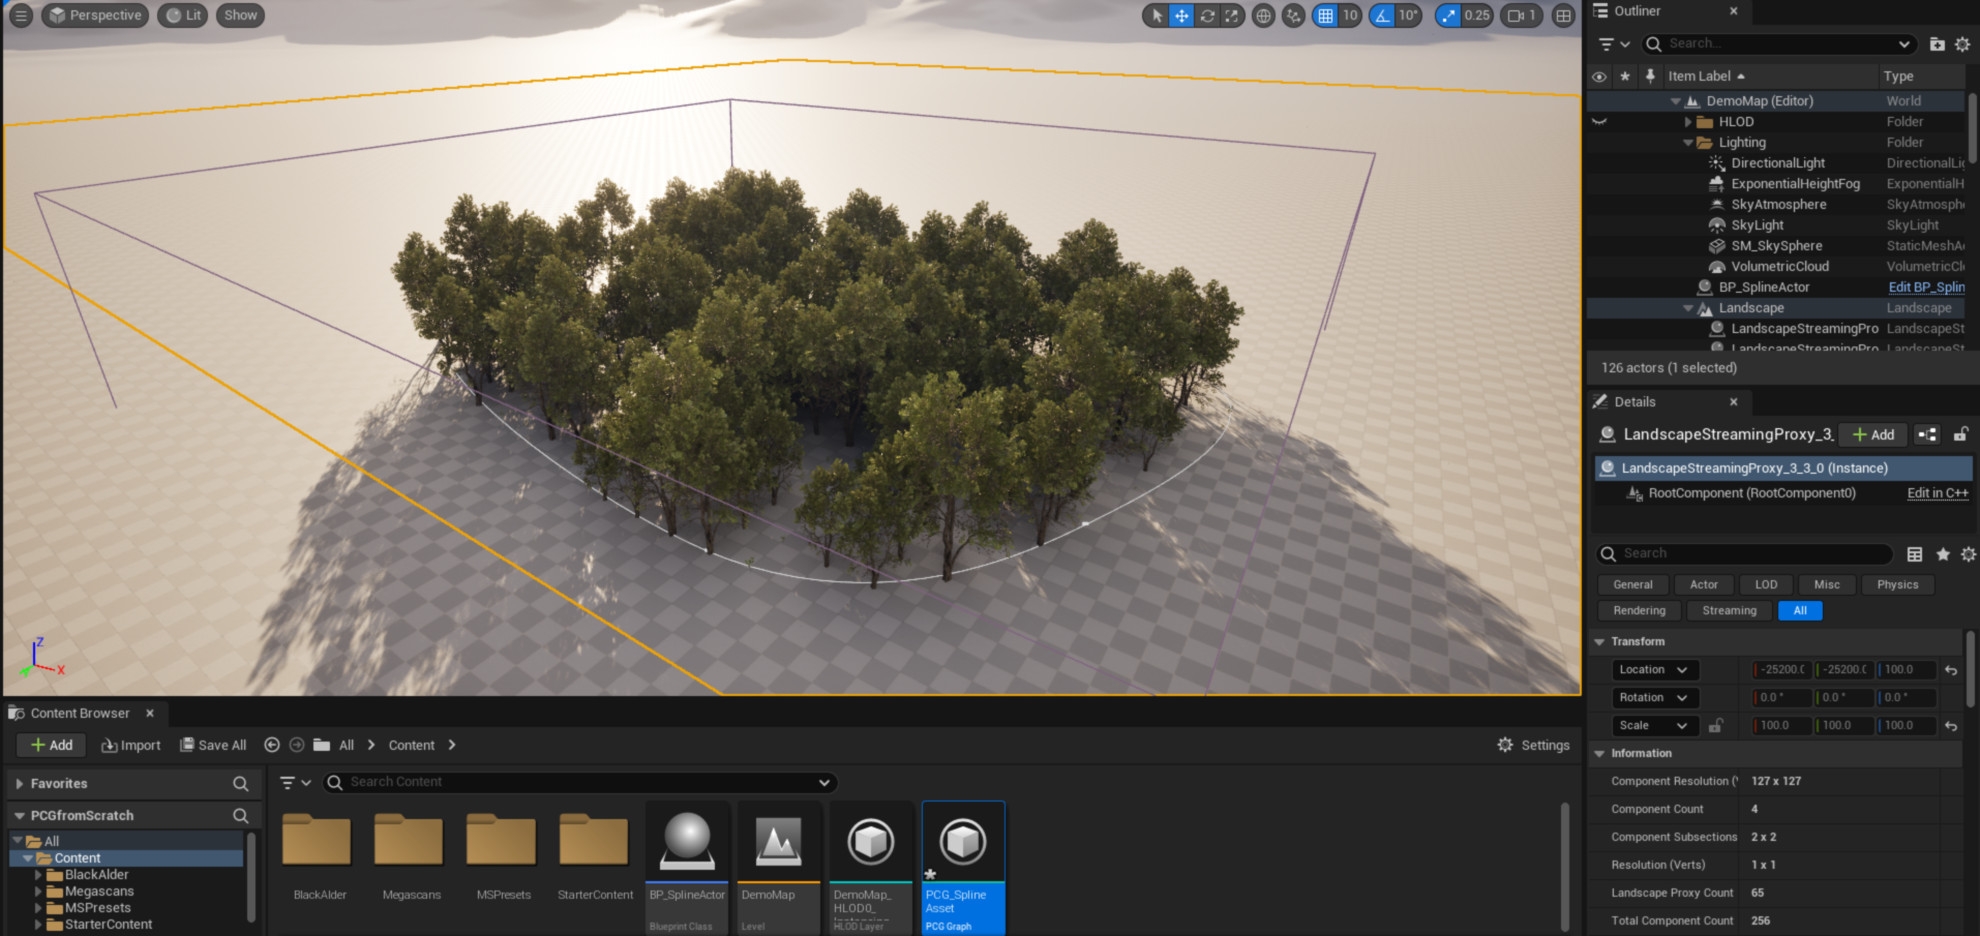This screenshot has height=936, width=1980.
Task: Click Blueprint/Add Script icon in Details
Action: click(x=1927, y=434)
